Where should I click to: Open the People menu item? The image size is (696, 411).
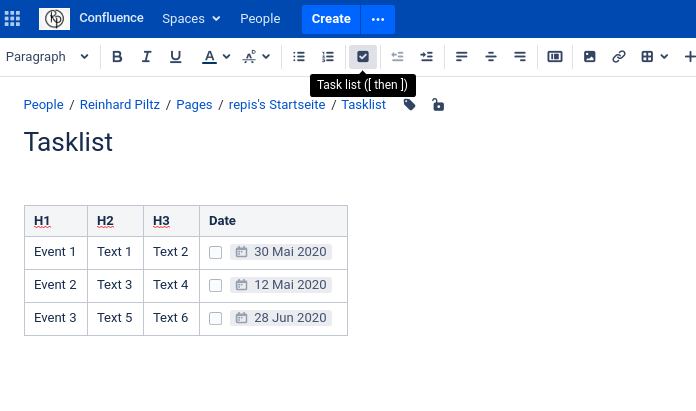click(x=260, y=19)
